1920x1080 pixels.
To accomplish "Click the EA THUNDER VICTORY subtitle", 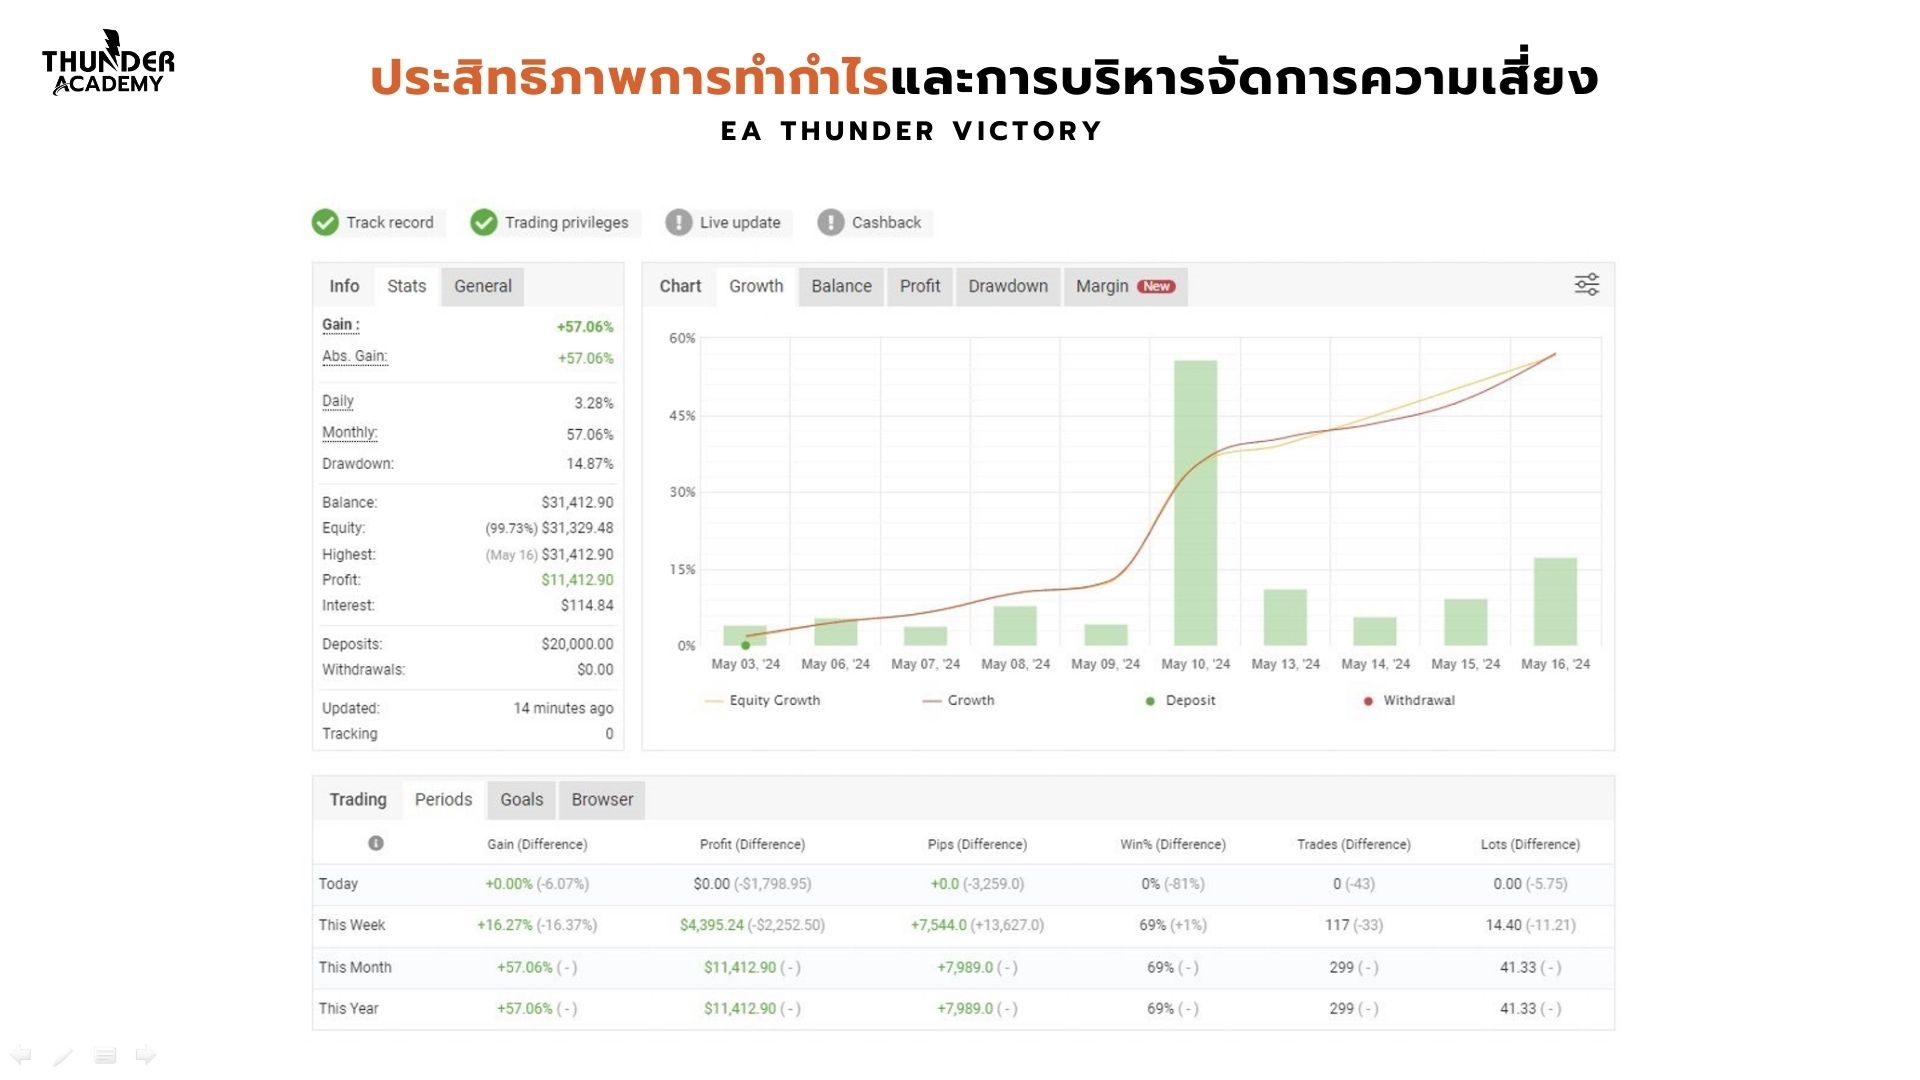I will click(912, 131).
